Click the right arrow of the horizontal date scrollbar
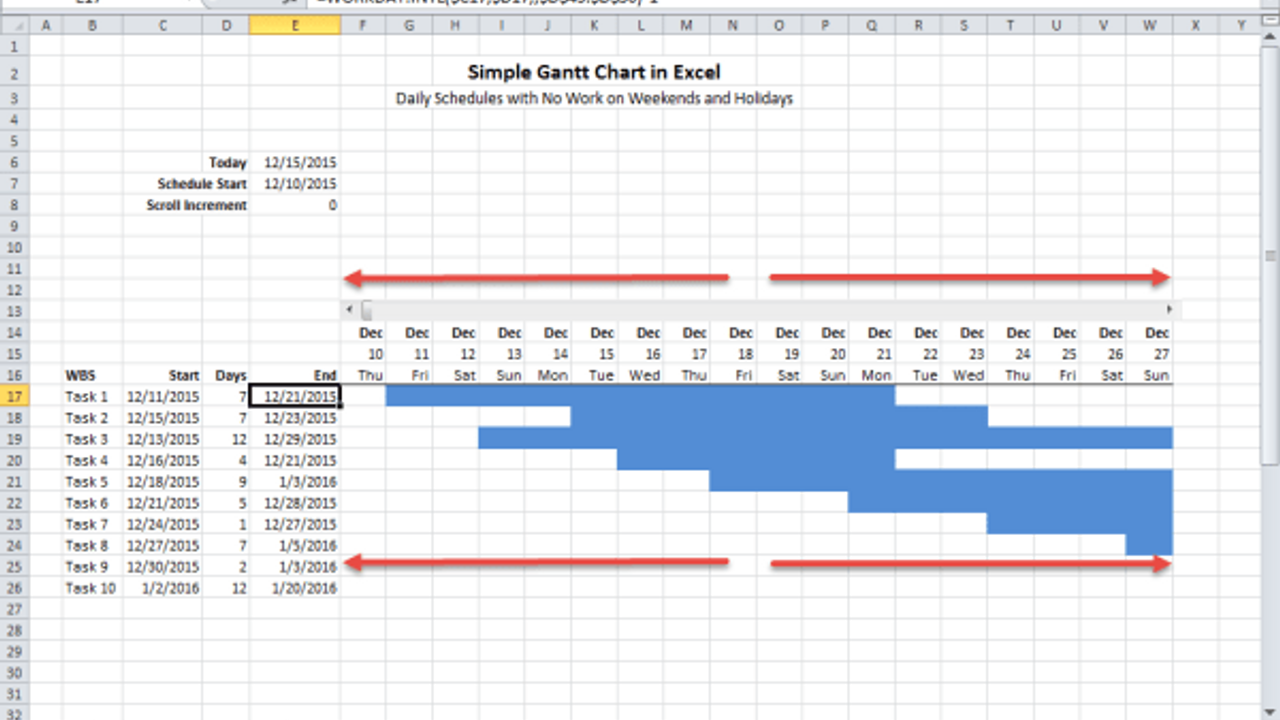The image size is (1280, 720). click(x=1168, y=310)
